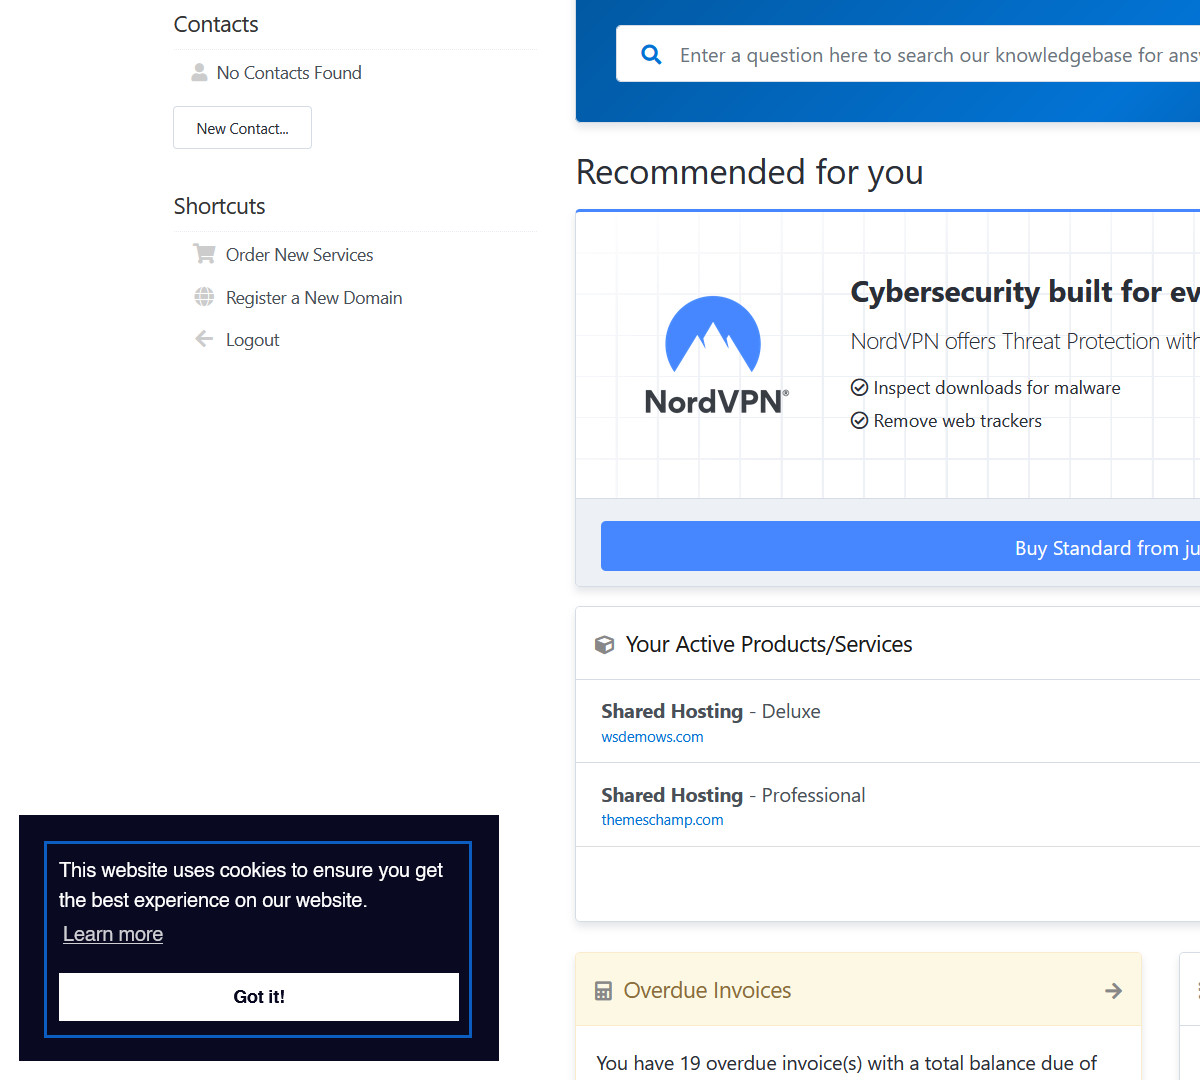Open the wsdemows.com domain link

pos(652,737)
